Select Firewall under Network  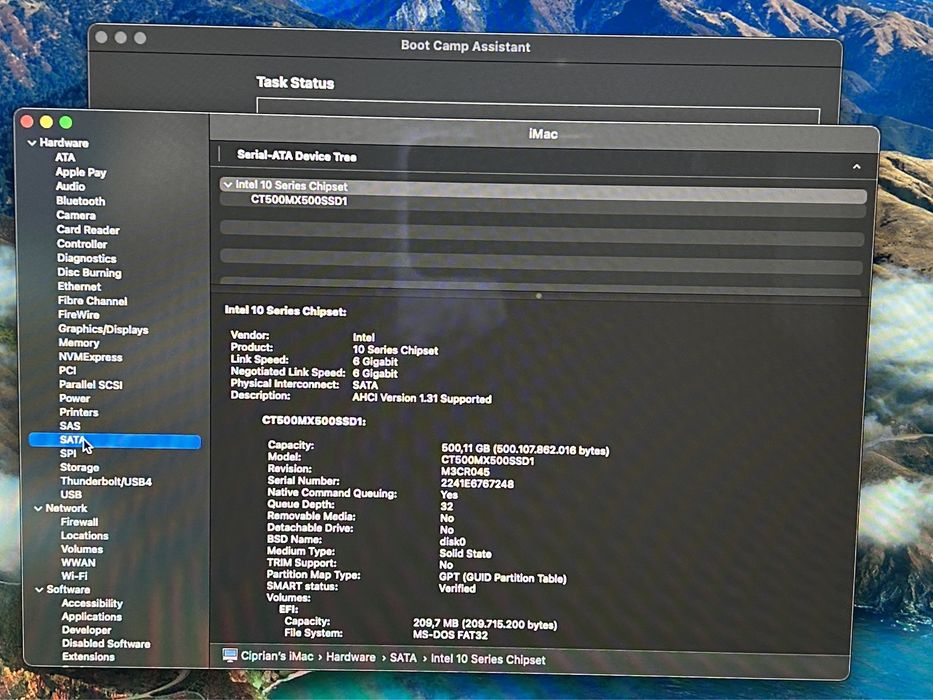79,522
